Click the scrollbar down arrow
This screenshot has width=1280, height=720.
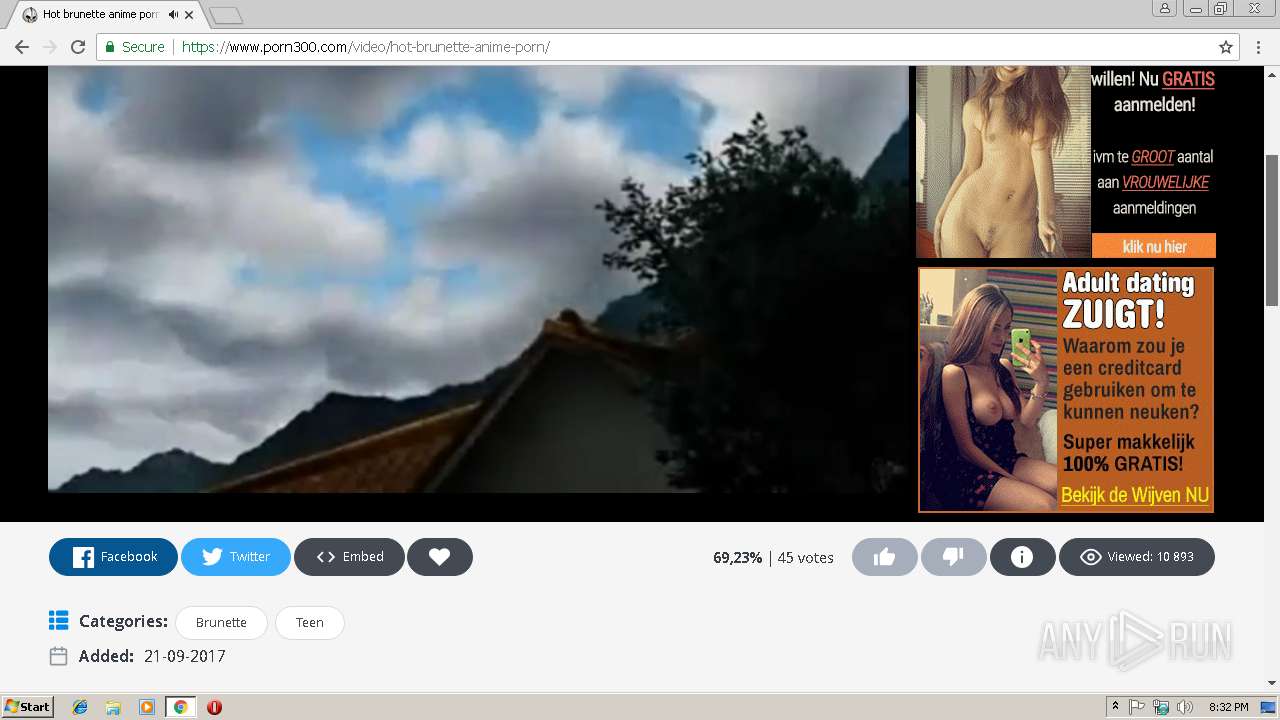coord(1272,684)
